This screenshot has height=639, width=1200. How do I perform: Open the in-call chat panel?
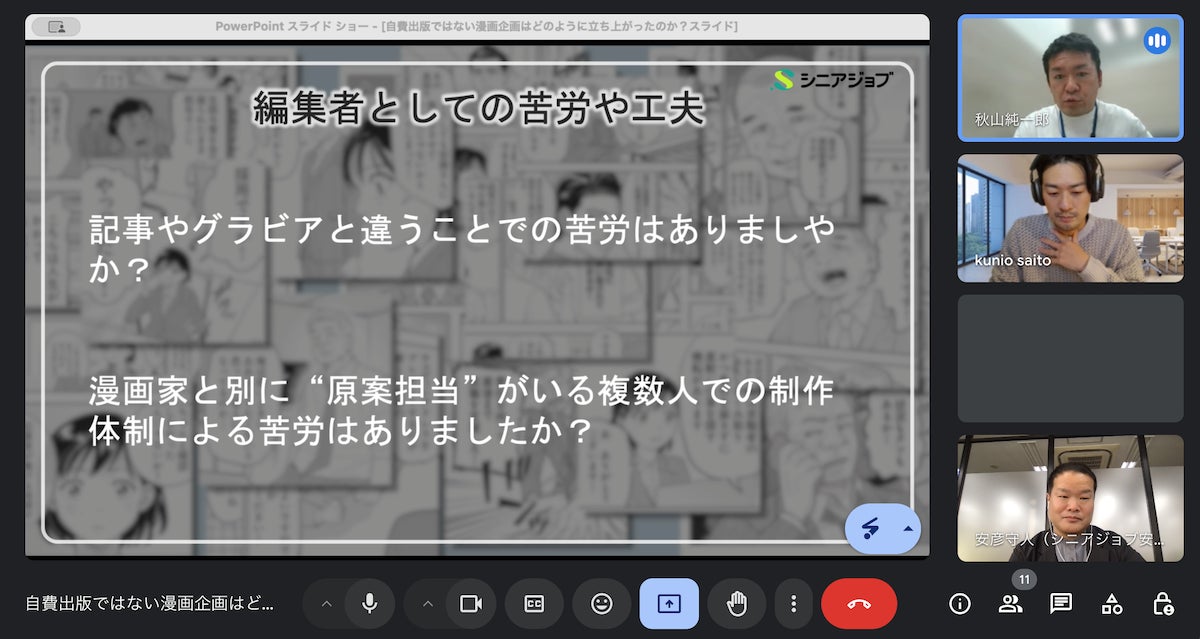coord(1061,603)
